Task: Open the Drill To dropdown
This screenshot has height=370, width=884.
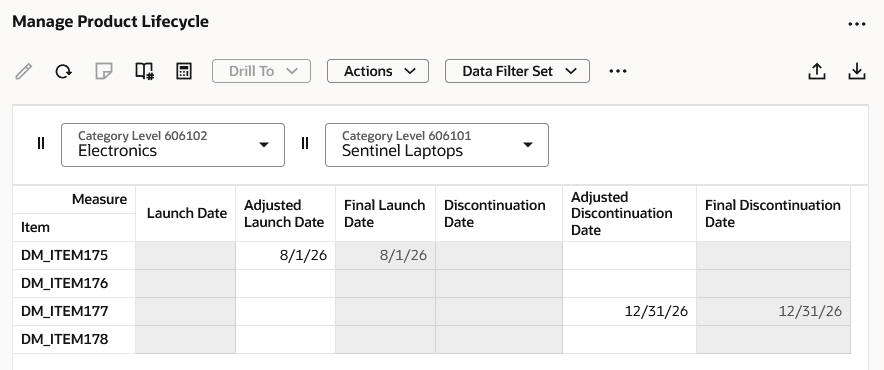Action: pos(262,71)
